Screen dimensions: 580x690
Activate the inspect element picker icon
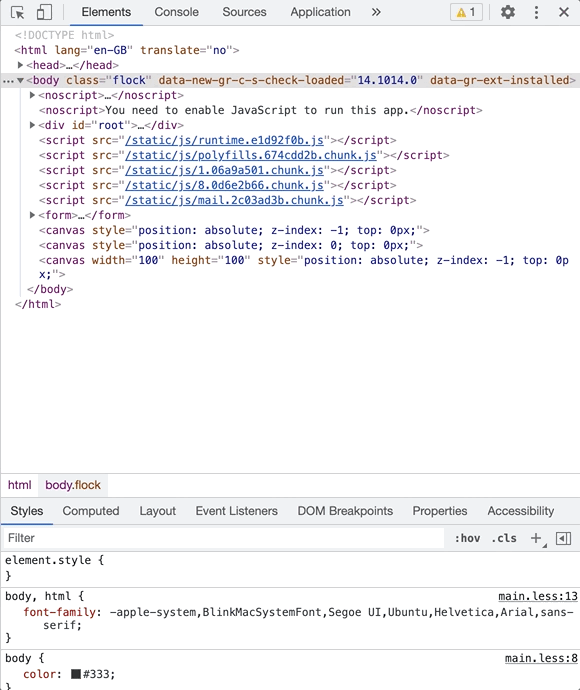18,12
